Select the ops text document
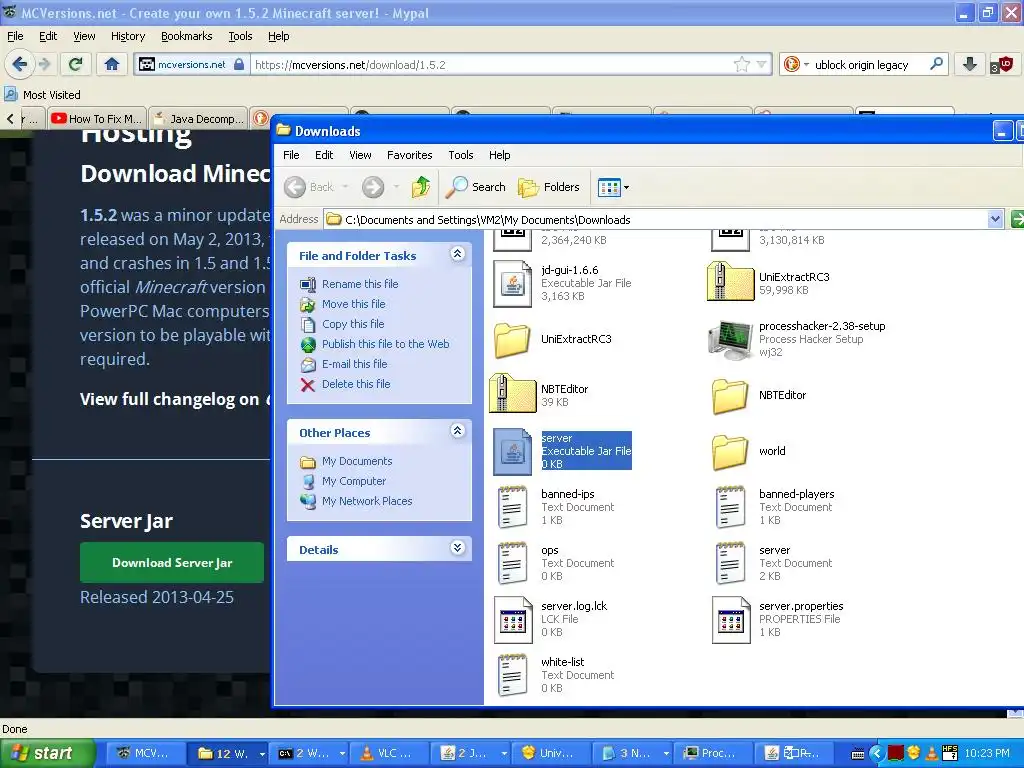 tap(512, 563)
